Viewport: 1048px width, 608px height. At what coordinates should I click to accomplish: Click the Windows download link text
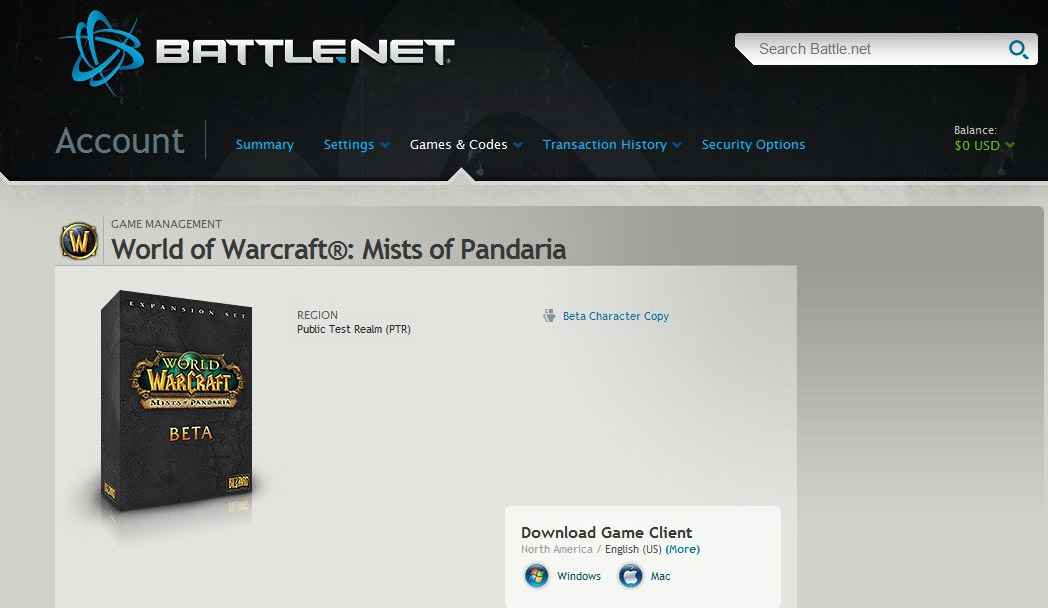[x=579, y=576]
